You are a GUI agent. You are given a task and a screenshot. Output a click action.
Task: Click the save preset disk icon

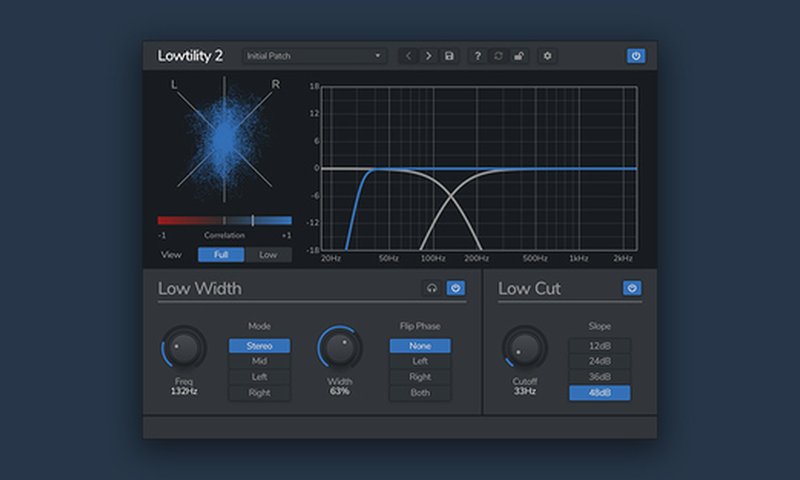[449, 56]
